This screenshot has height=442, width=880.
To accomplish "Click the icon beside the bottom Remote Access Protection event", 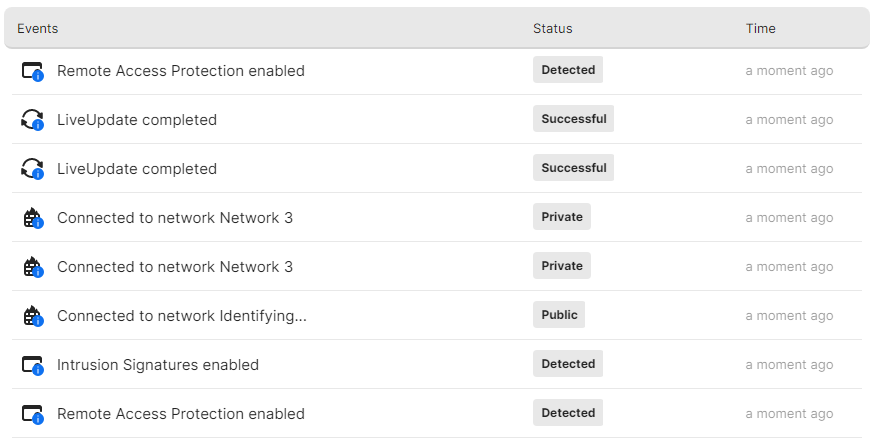I will pyautogui.click(x=33, y=414).
